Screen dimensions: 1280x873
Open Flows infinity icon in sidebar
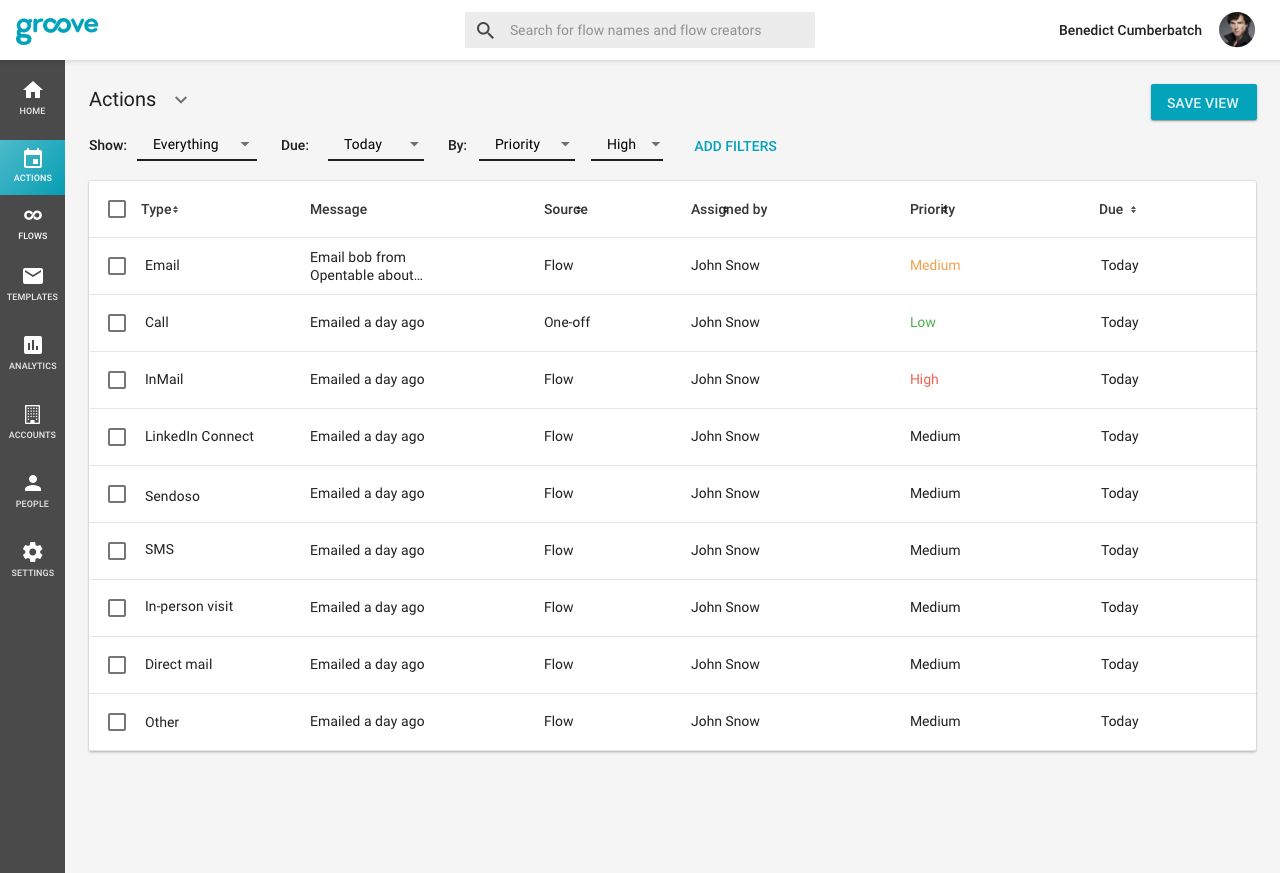(x=33, y=215)
